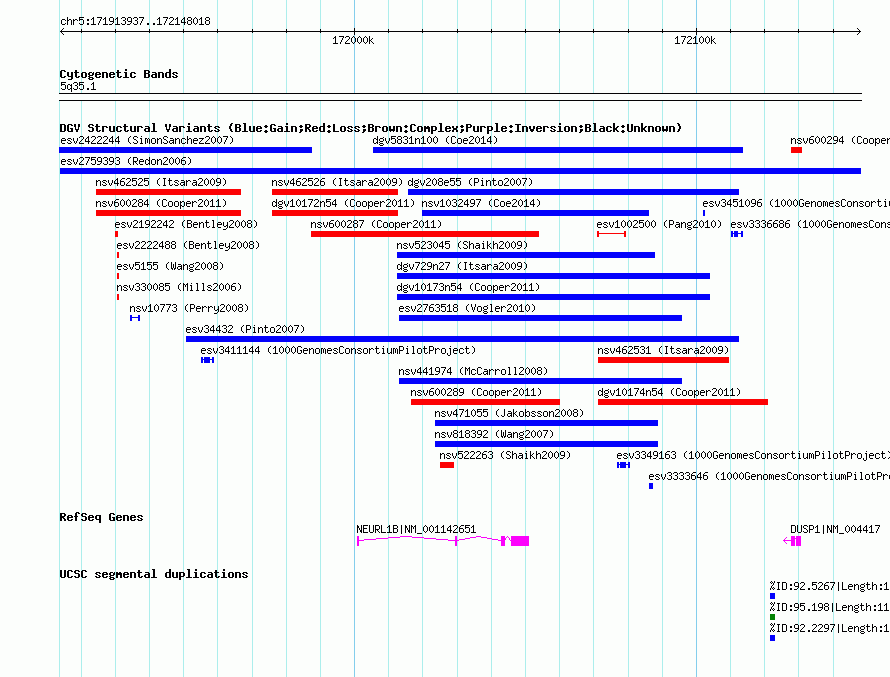
Task: Click the 'esv34432 (Pinto2007)' label text
Action: [245, 330]
